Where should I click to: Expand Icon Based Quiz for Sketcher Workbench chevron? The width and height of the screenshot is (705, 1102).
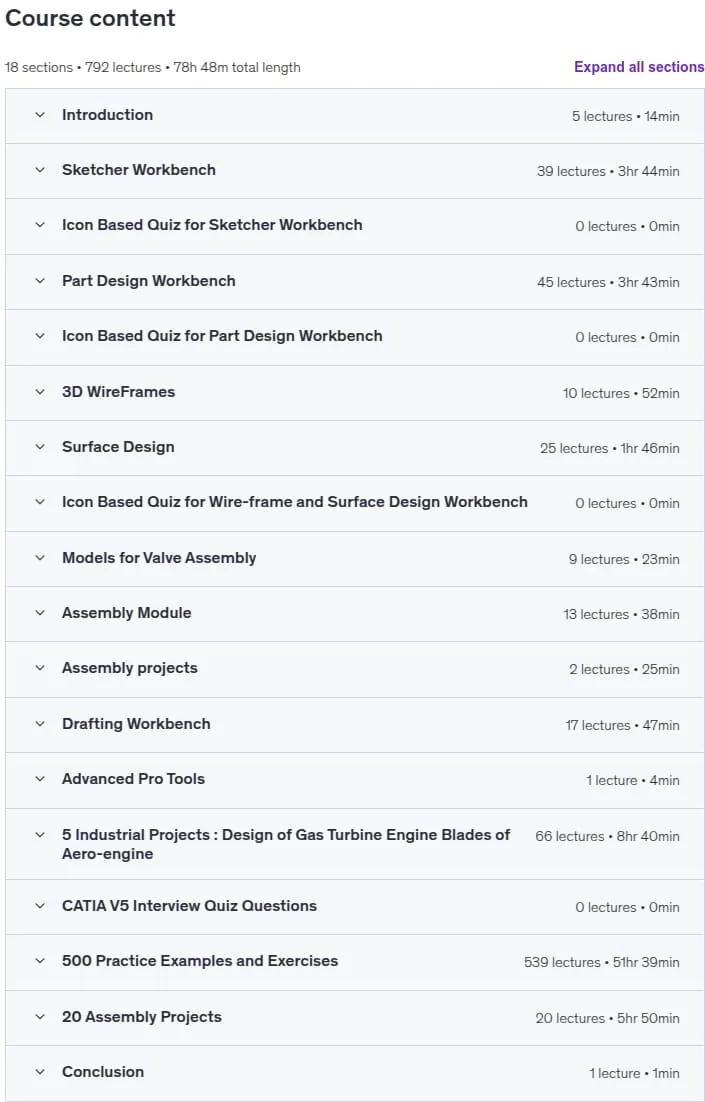point(40,225)
